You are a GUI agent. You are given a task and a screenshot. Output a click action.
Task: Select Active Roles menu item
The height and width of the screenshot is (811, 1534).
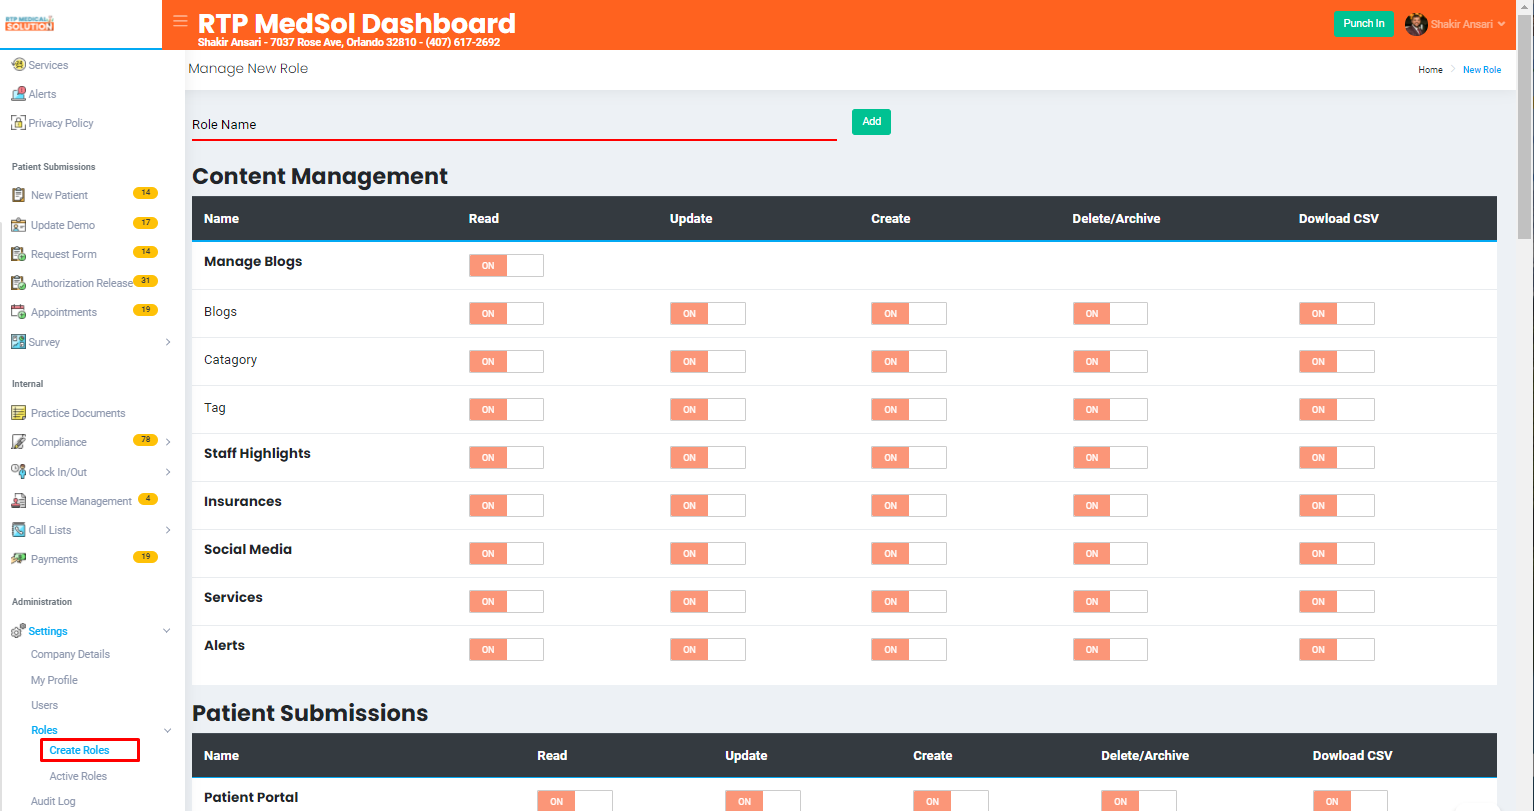click(x=78, y=776)
